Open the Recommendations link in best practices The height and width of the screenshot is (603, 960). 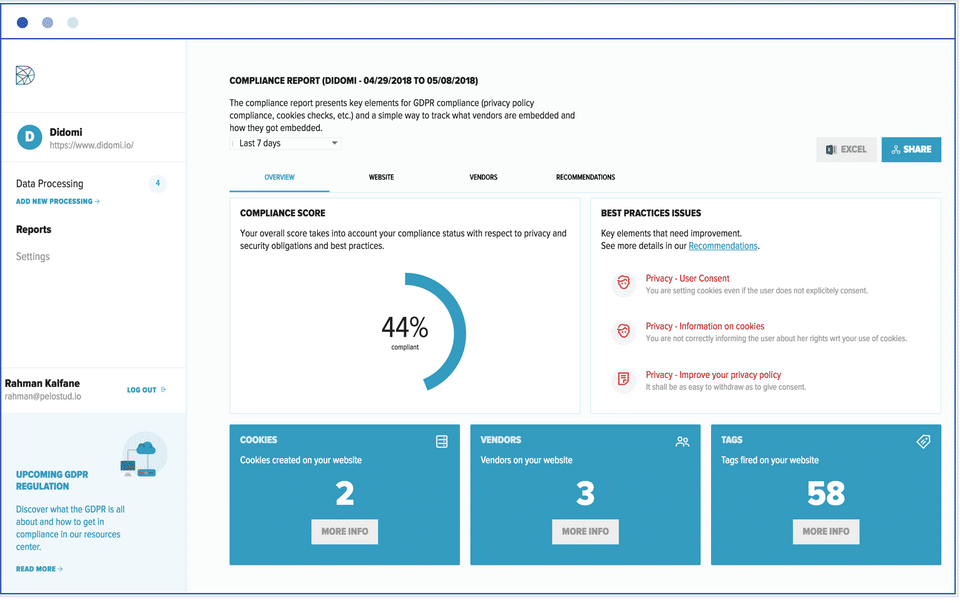point(722,246)
